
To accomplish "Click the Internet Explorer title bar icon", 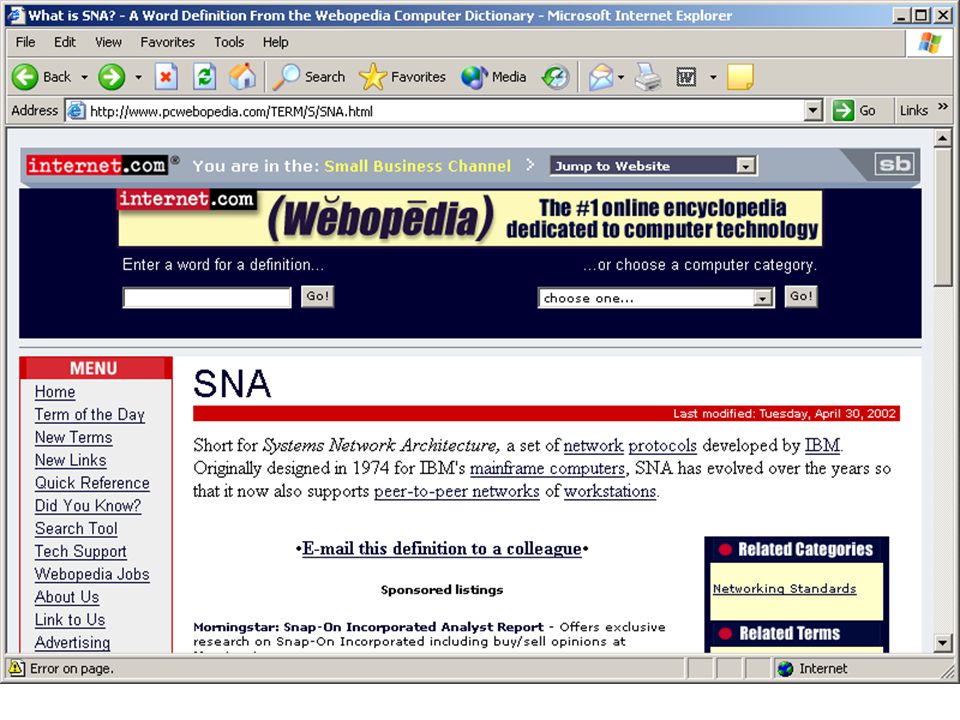I will pyautogui.click(x=16, y=15).
